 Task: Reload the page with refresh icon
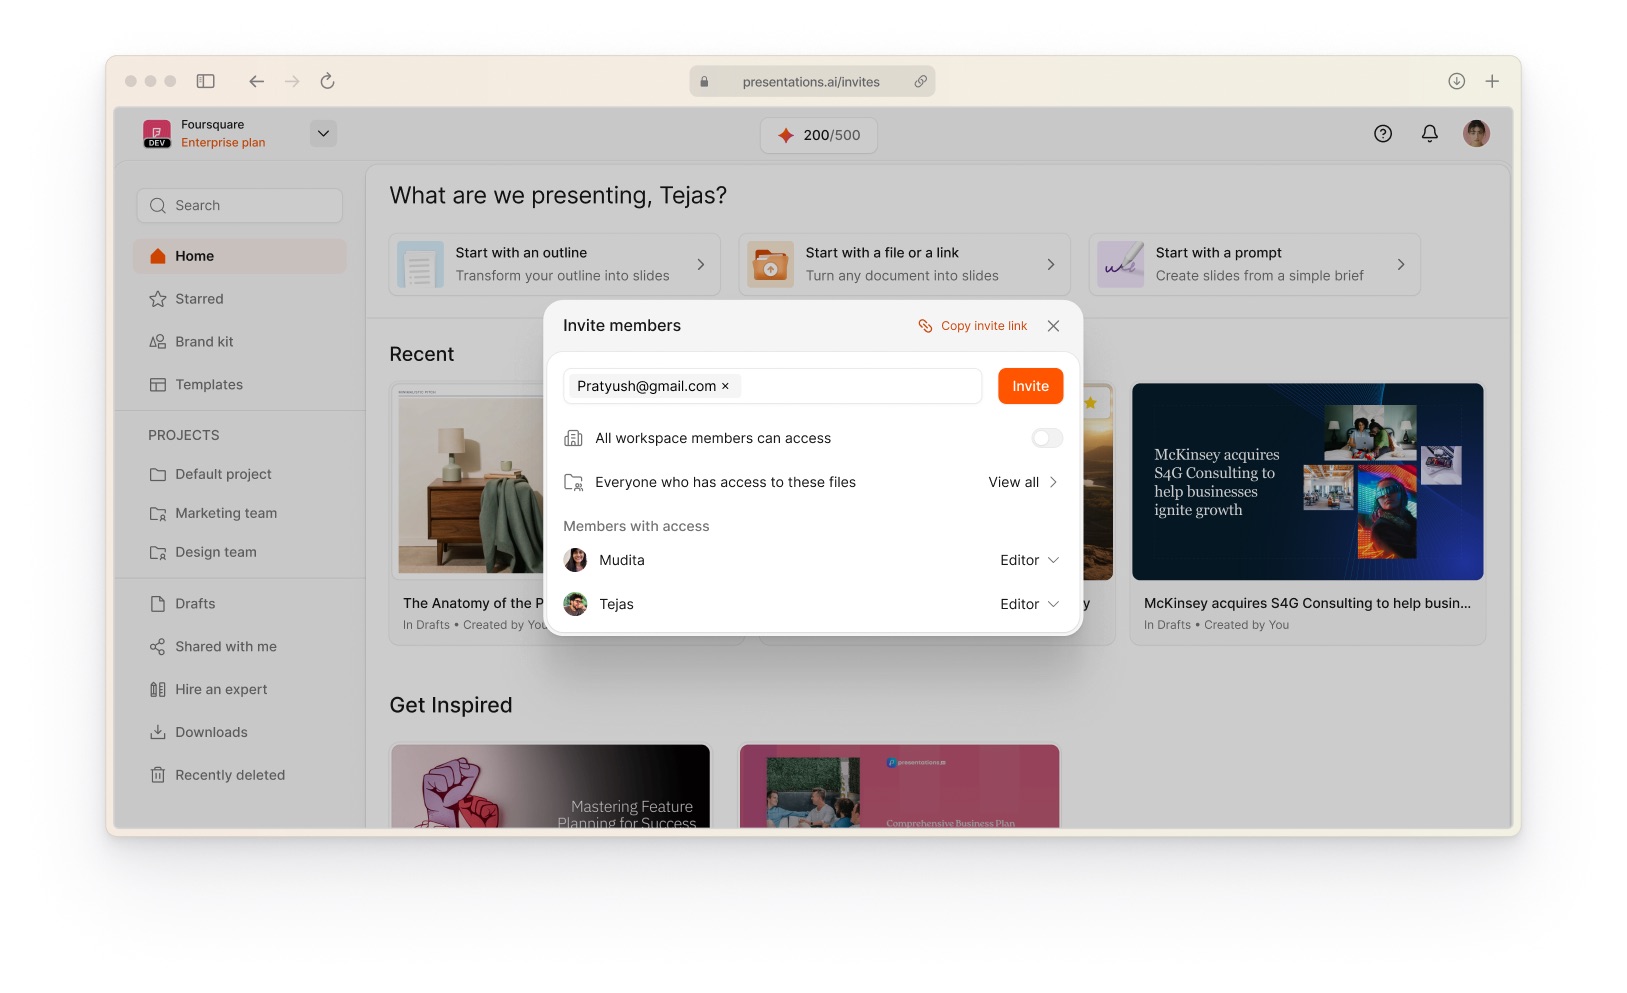tap(327, 81)
